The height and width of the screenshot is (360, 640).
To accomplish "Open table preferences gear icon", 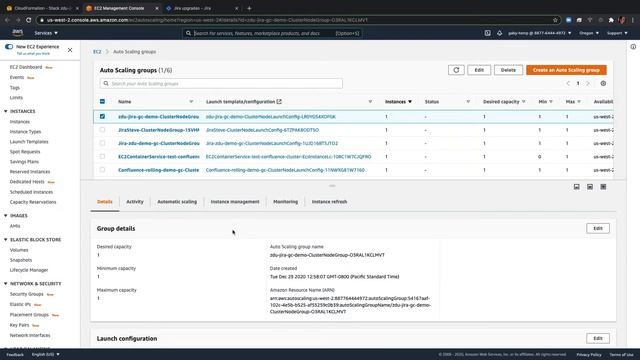I will tap(603, 83).
